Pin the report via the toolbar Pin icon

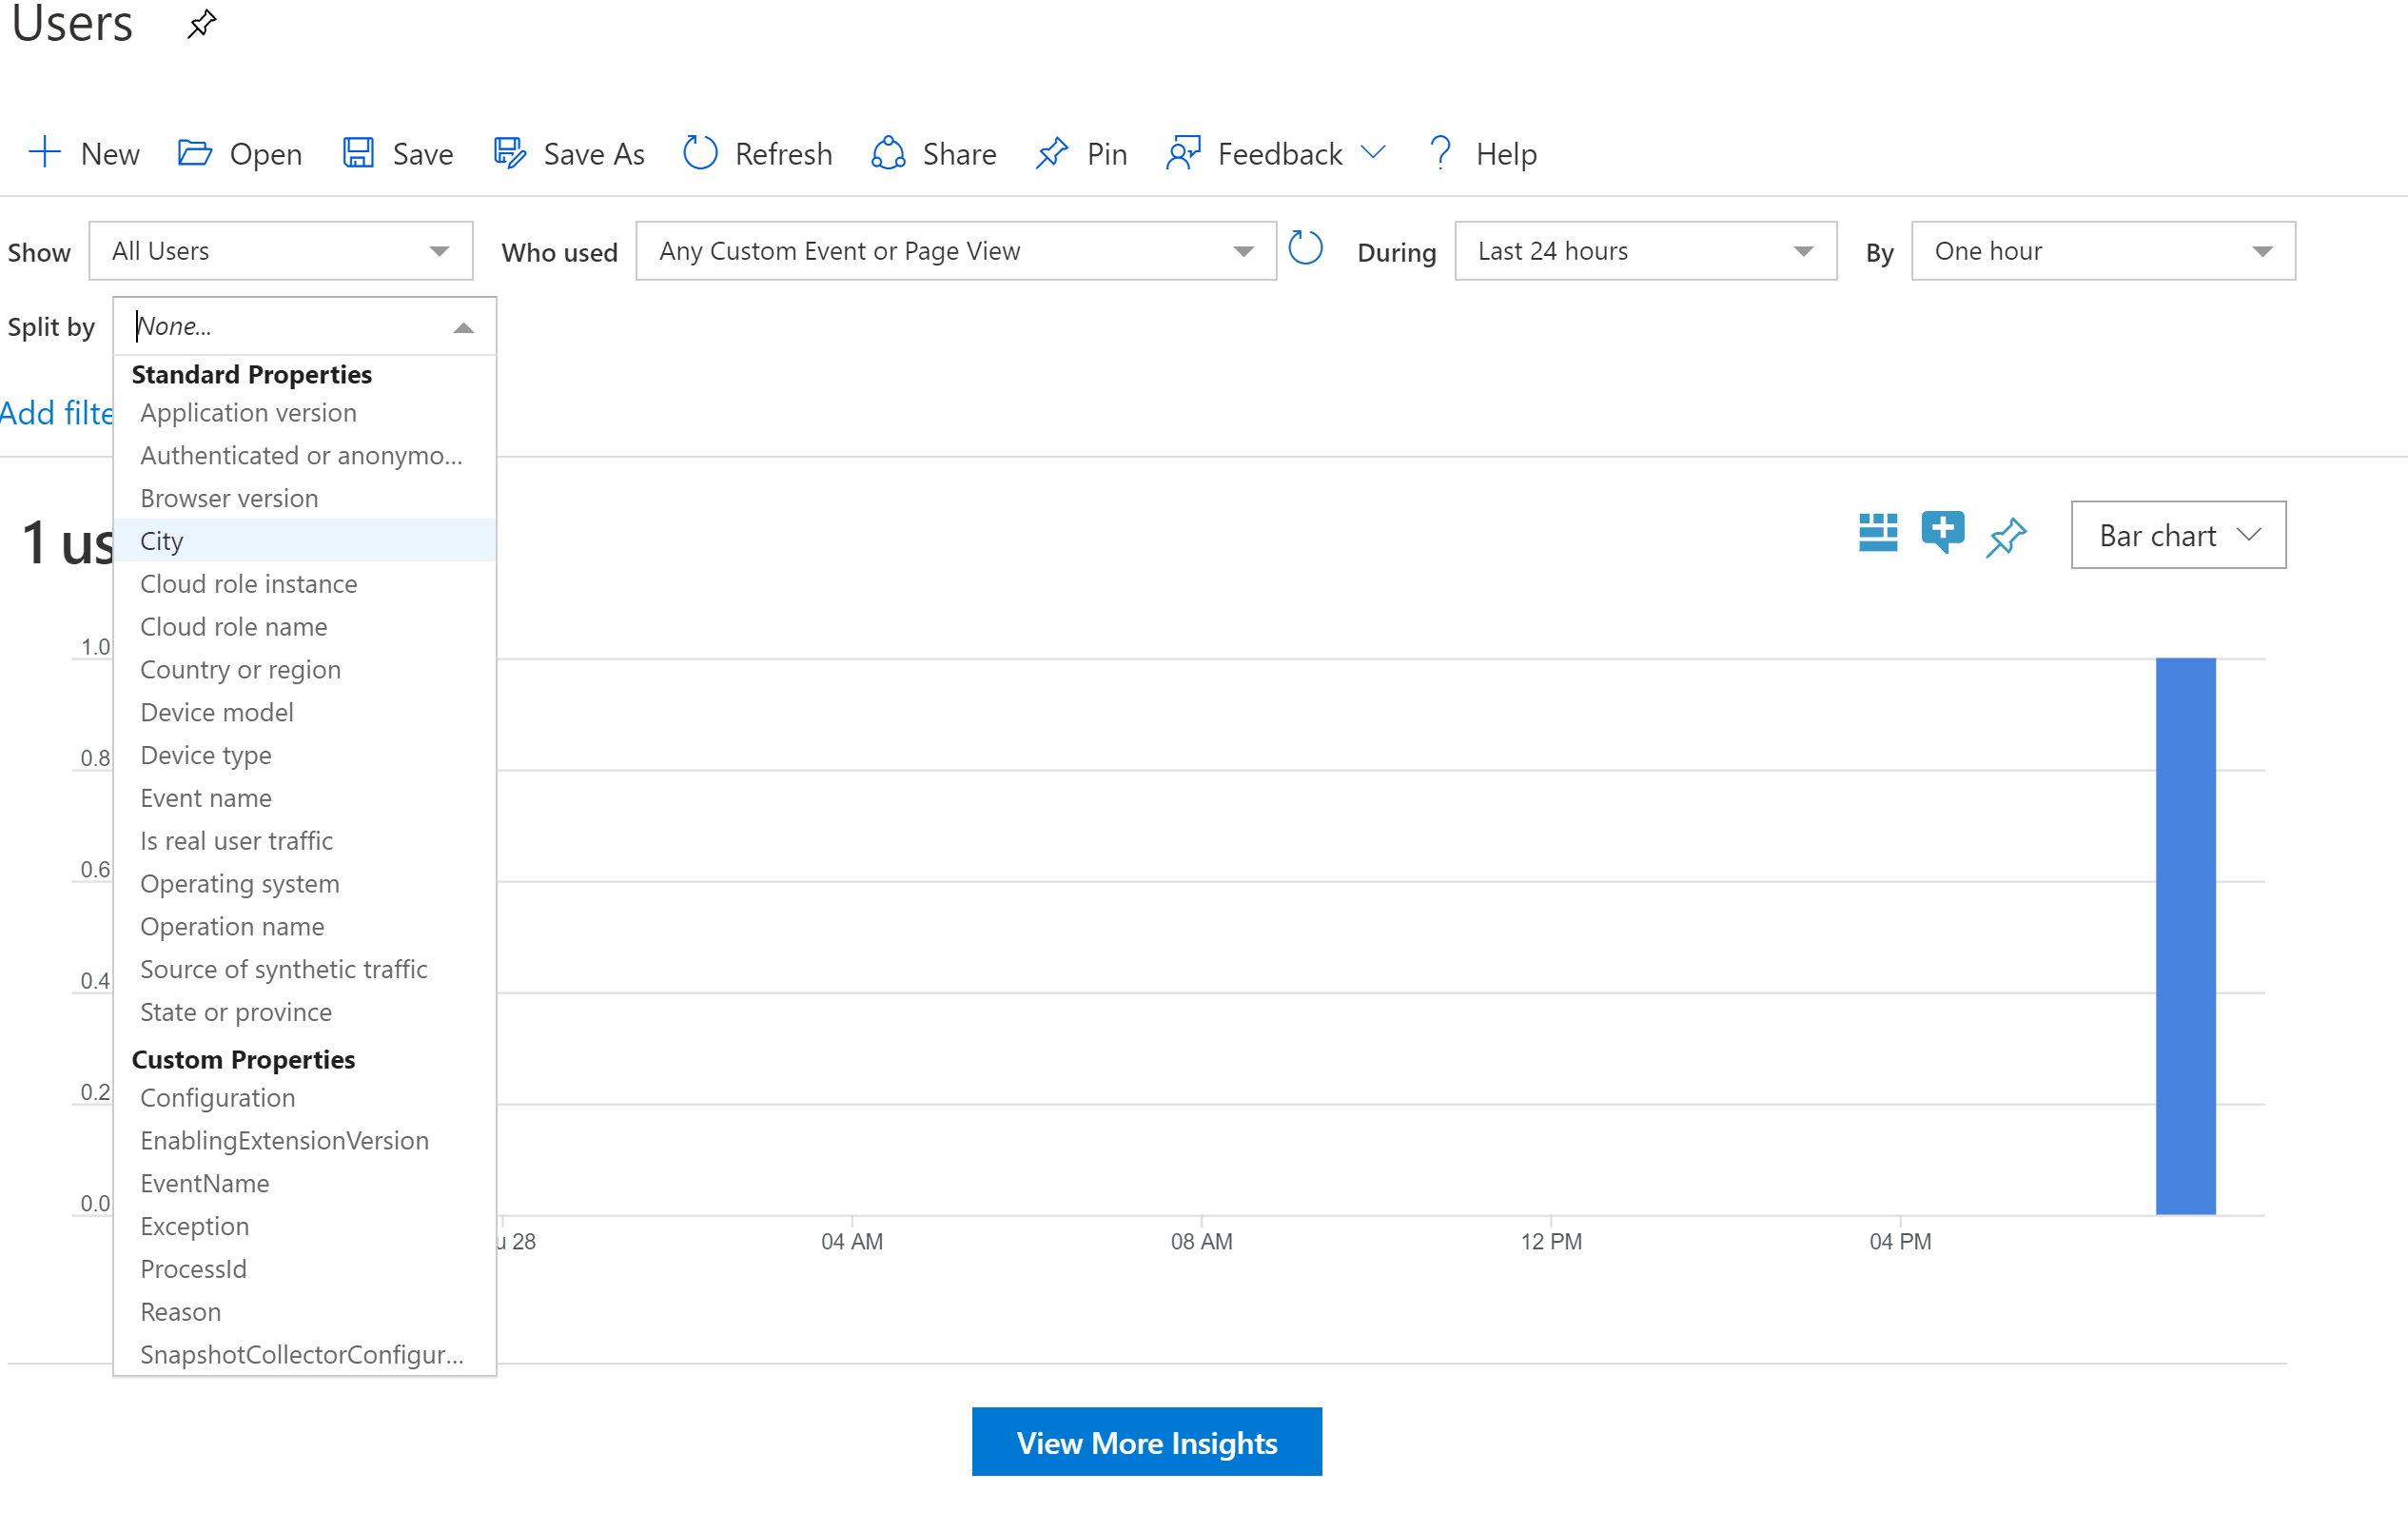(1051, 152)
